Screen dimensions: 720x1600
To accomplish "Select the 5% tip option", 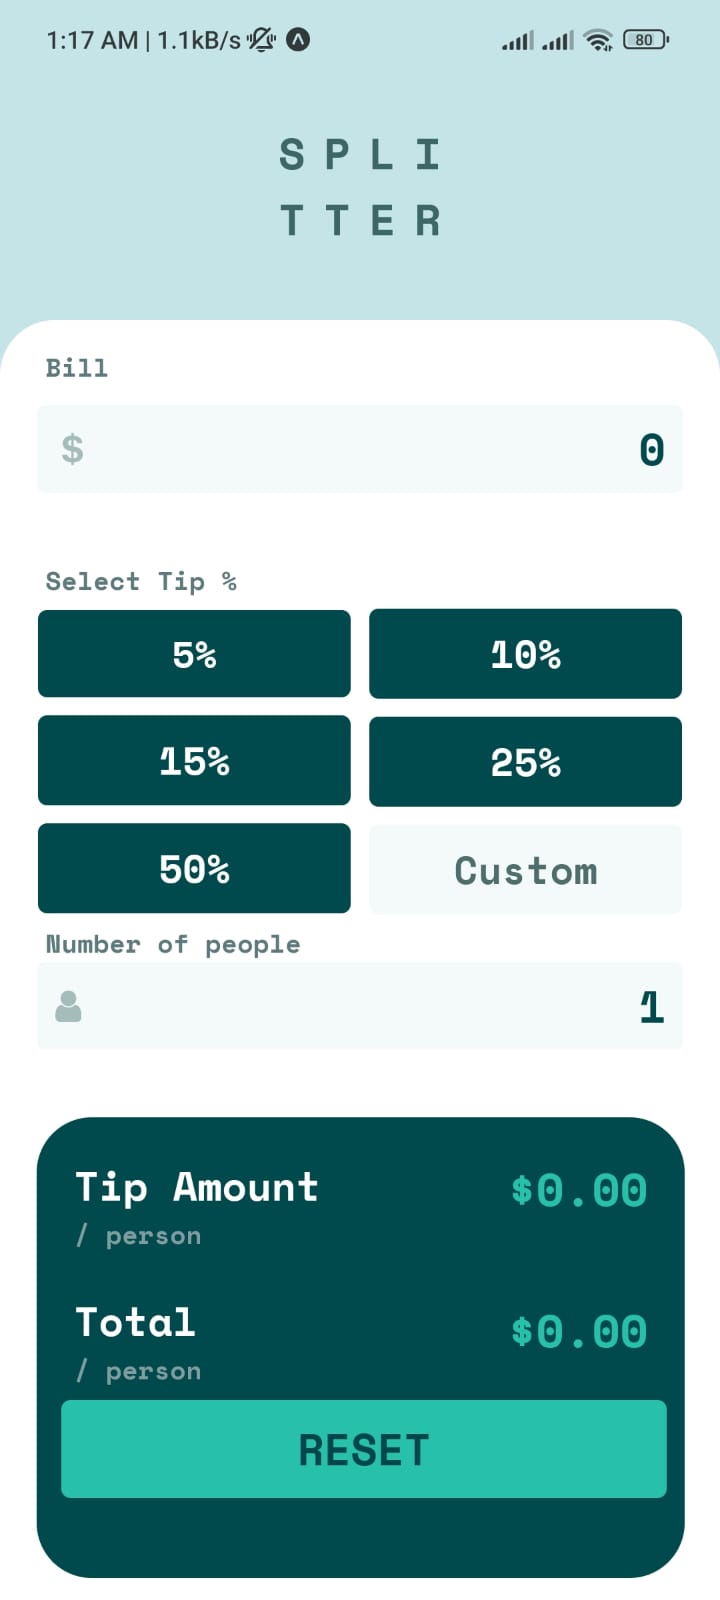I will 194,654.
